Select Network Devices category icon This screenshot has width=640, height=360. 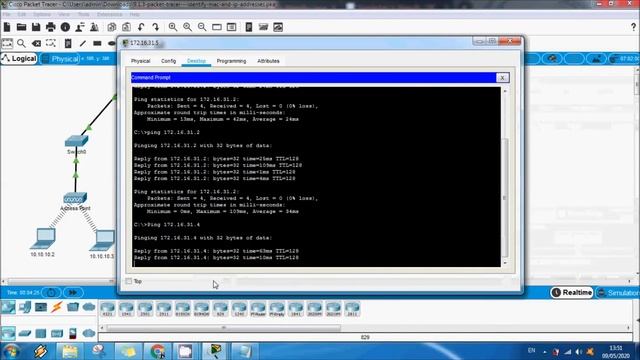coord(8,307)
